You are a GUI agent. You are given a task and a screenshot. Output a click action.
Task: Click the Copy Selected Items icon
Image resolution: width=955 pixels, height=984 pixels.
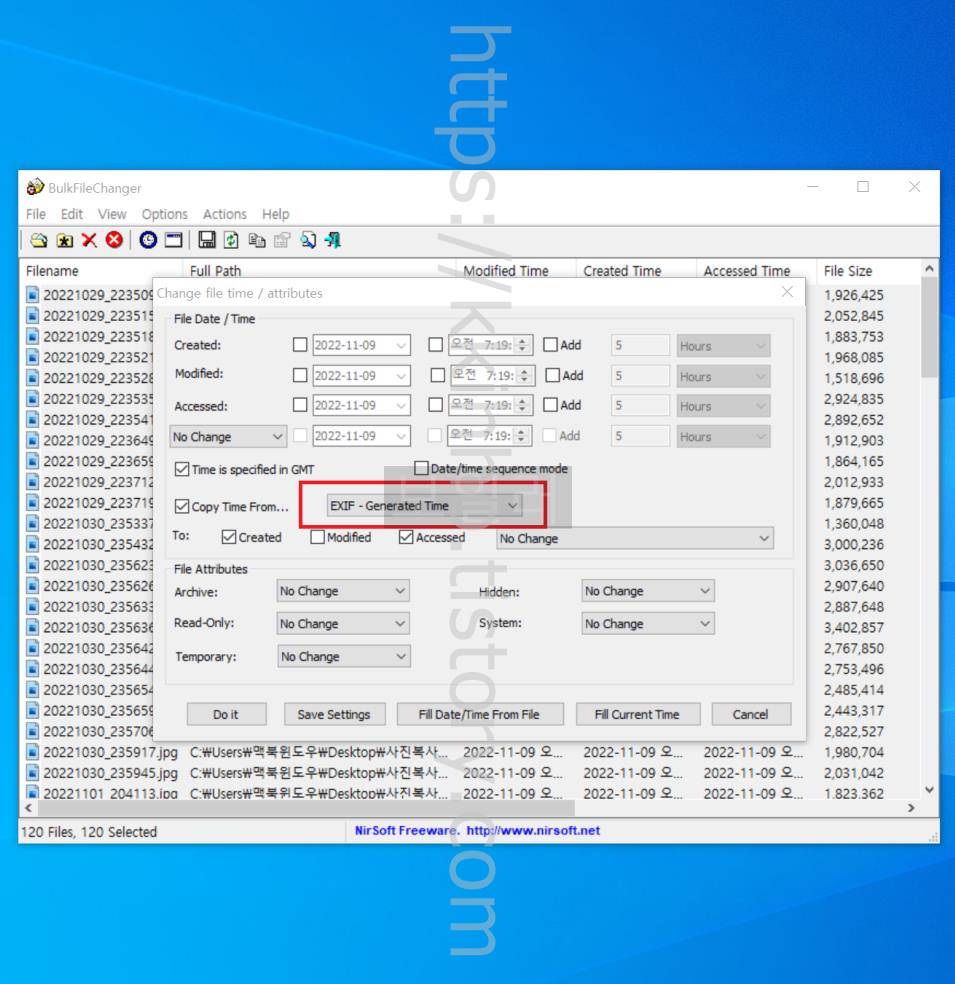pos(257,240)
